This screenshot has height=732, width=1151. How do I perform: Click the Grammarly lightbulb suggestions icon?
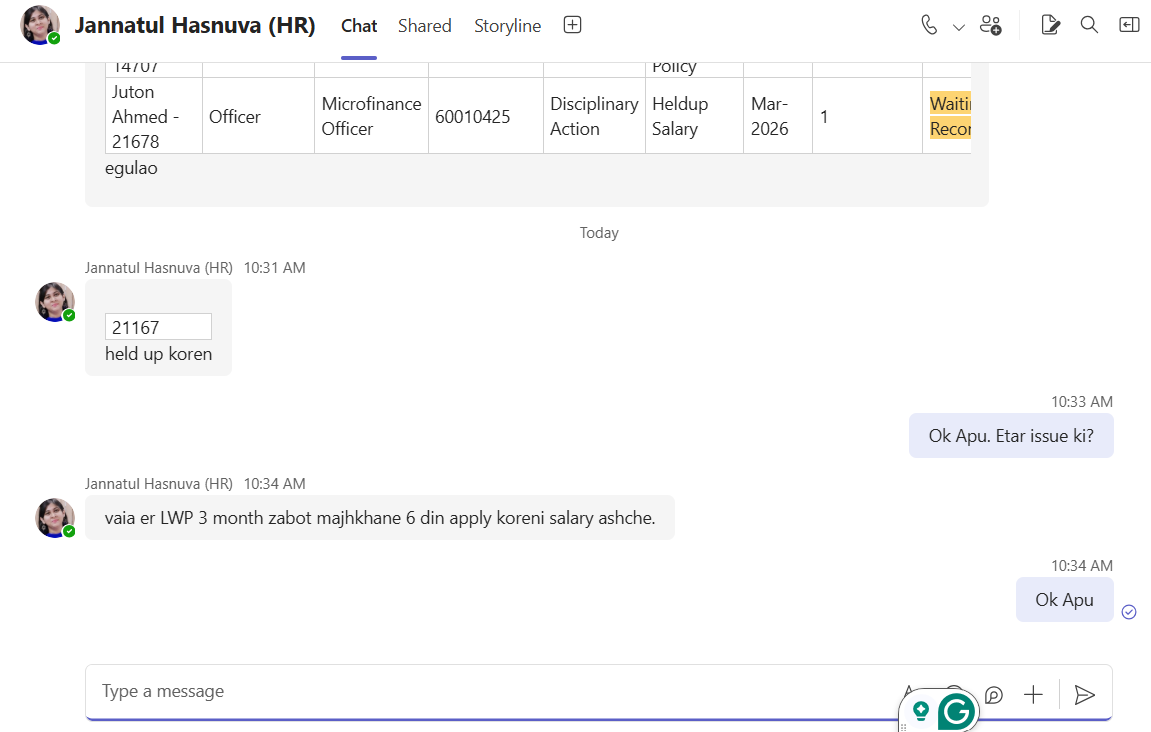(x=921, y=711)
